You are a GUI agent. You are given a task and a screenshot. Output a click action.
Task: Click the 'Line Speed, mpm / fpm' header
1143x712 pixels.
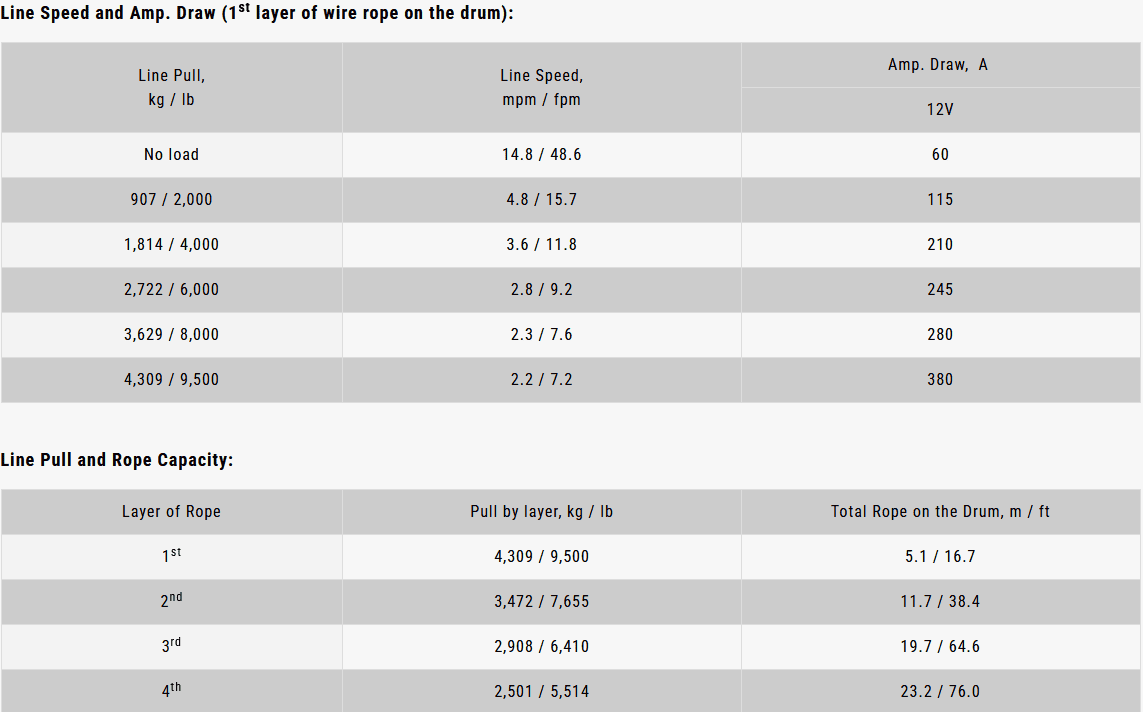tap(541, 87)
